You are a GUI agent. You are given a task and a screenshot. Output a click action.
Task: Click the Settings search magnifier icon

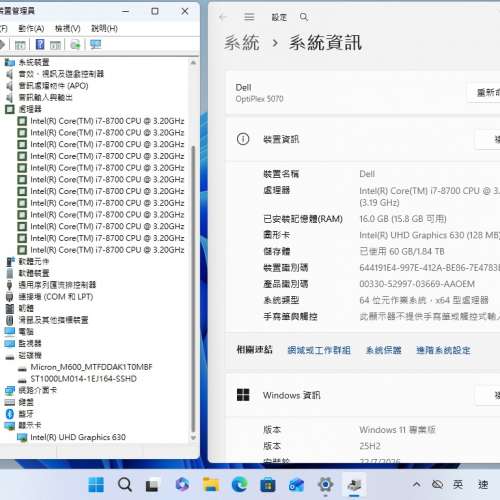click(x=304, y=17)
